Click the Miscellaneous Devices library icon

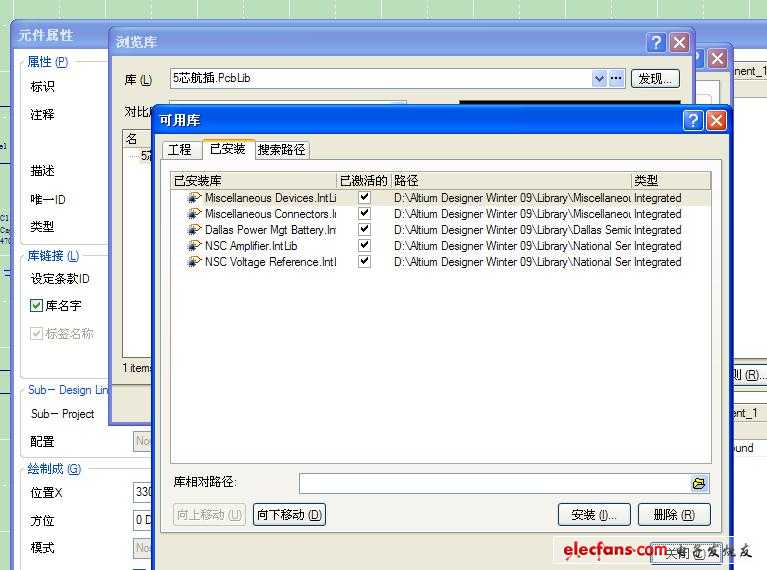point(194,198)
